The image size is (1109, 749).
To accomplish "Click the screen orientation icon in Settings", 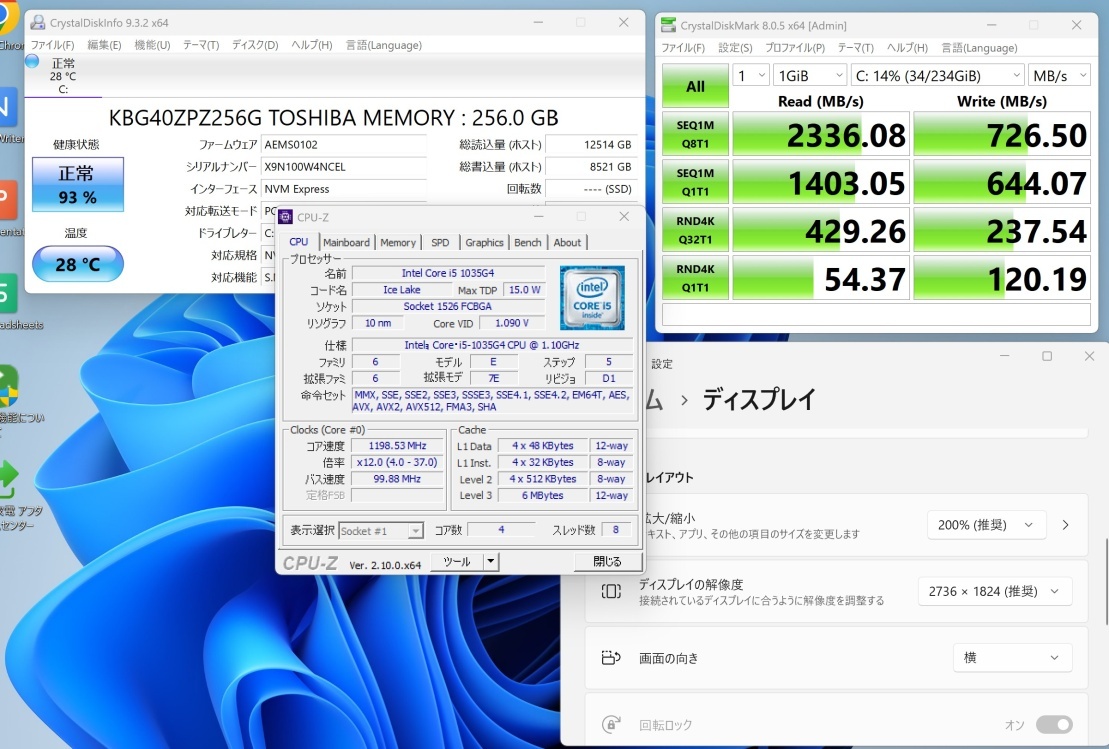I will click(611, 658).
